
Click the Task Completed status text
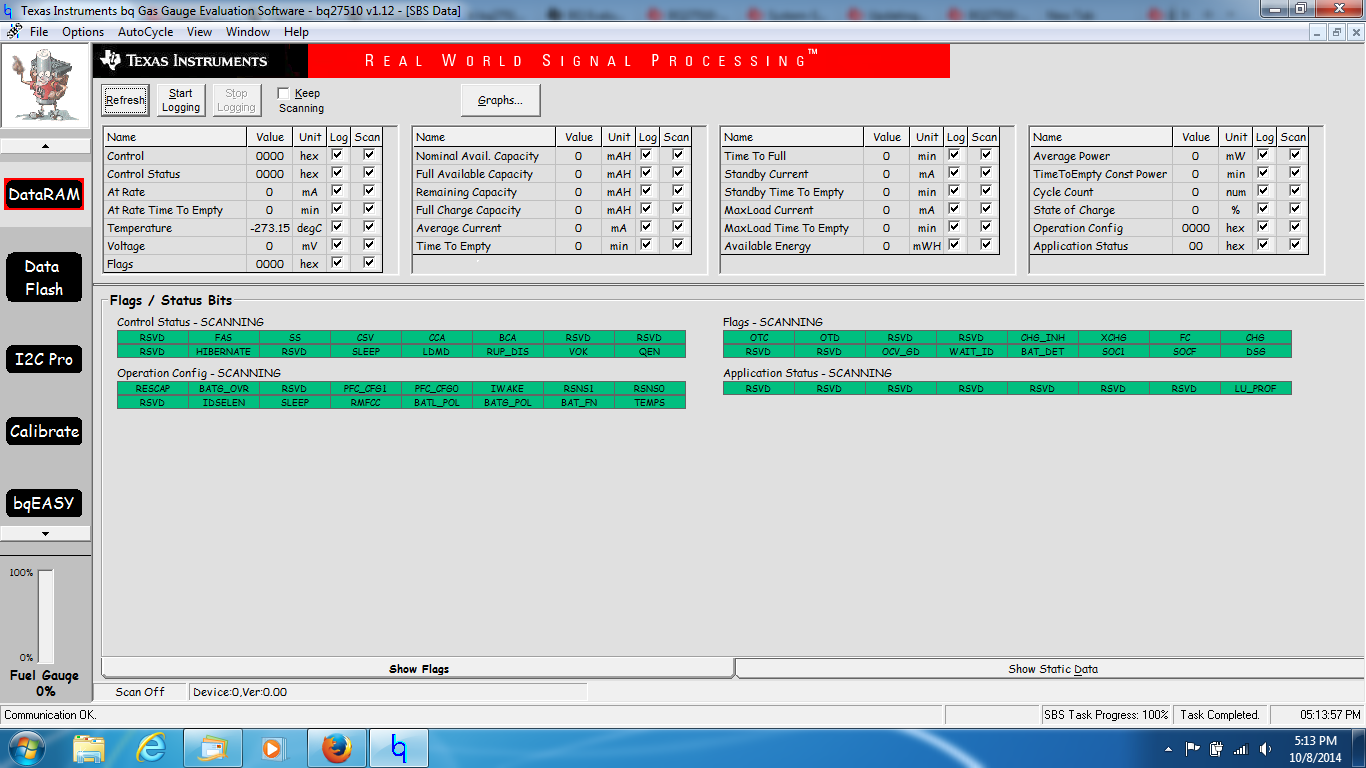point(1220,715)
